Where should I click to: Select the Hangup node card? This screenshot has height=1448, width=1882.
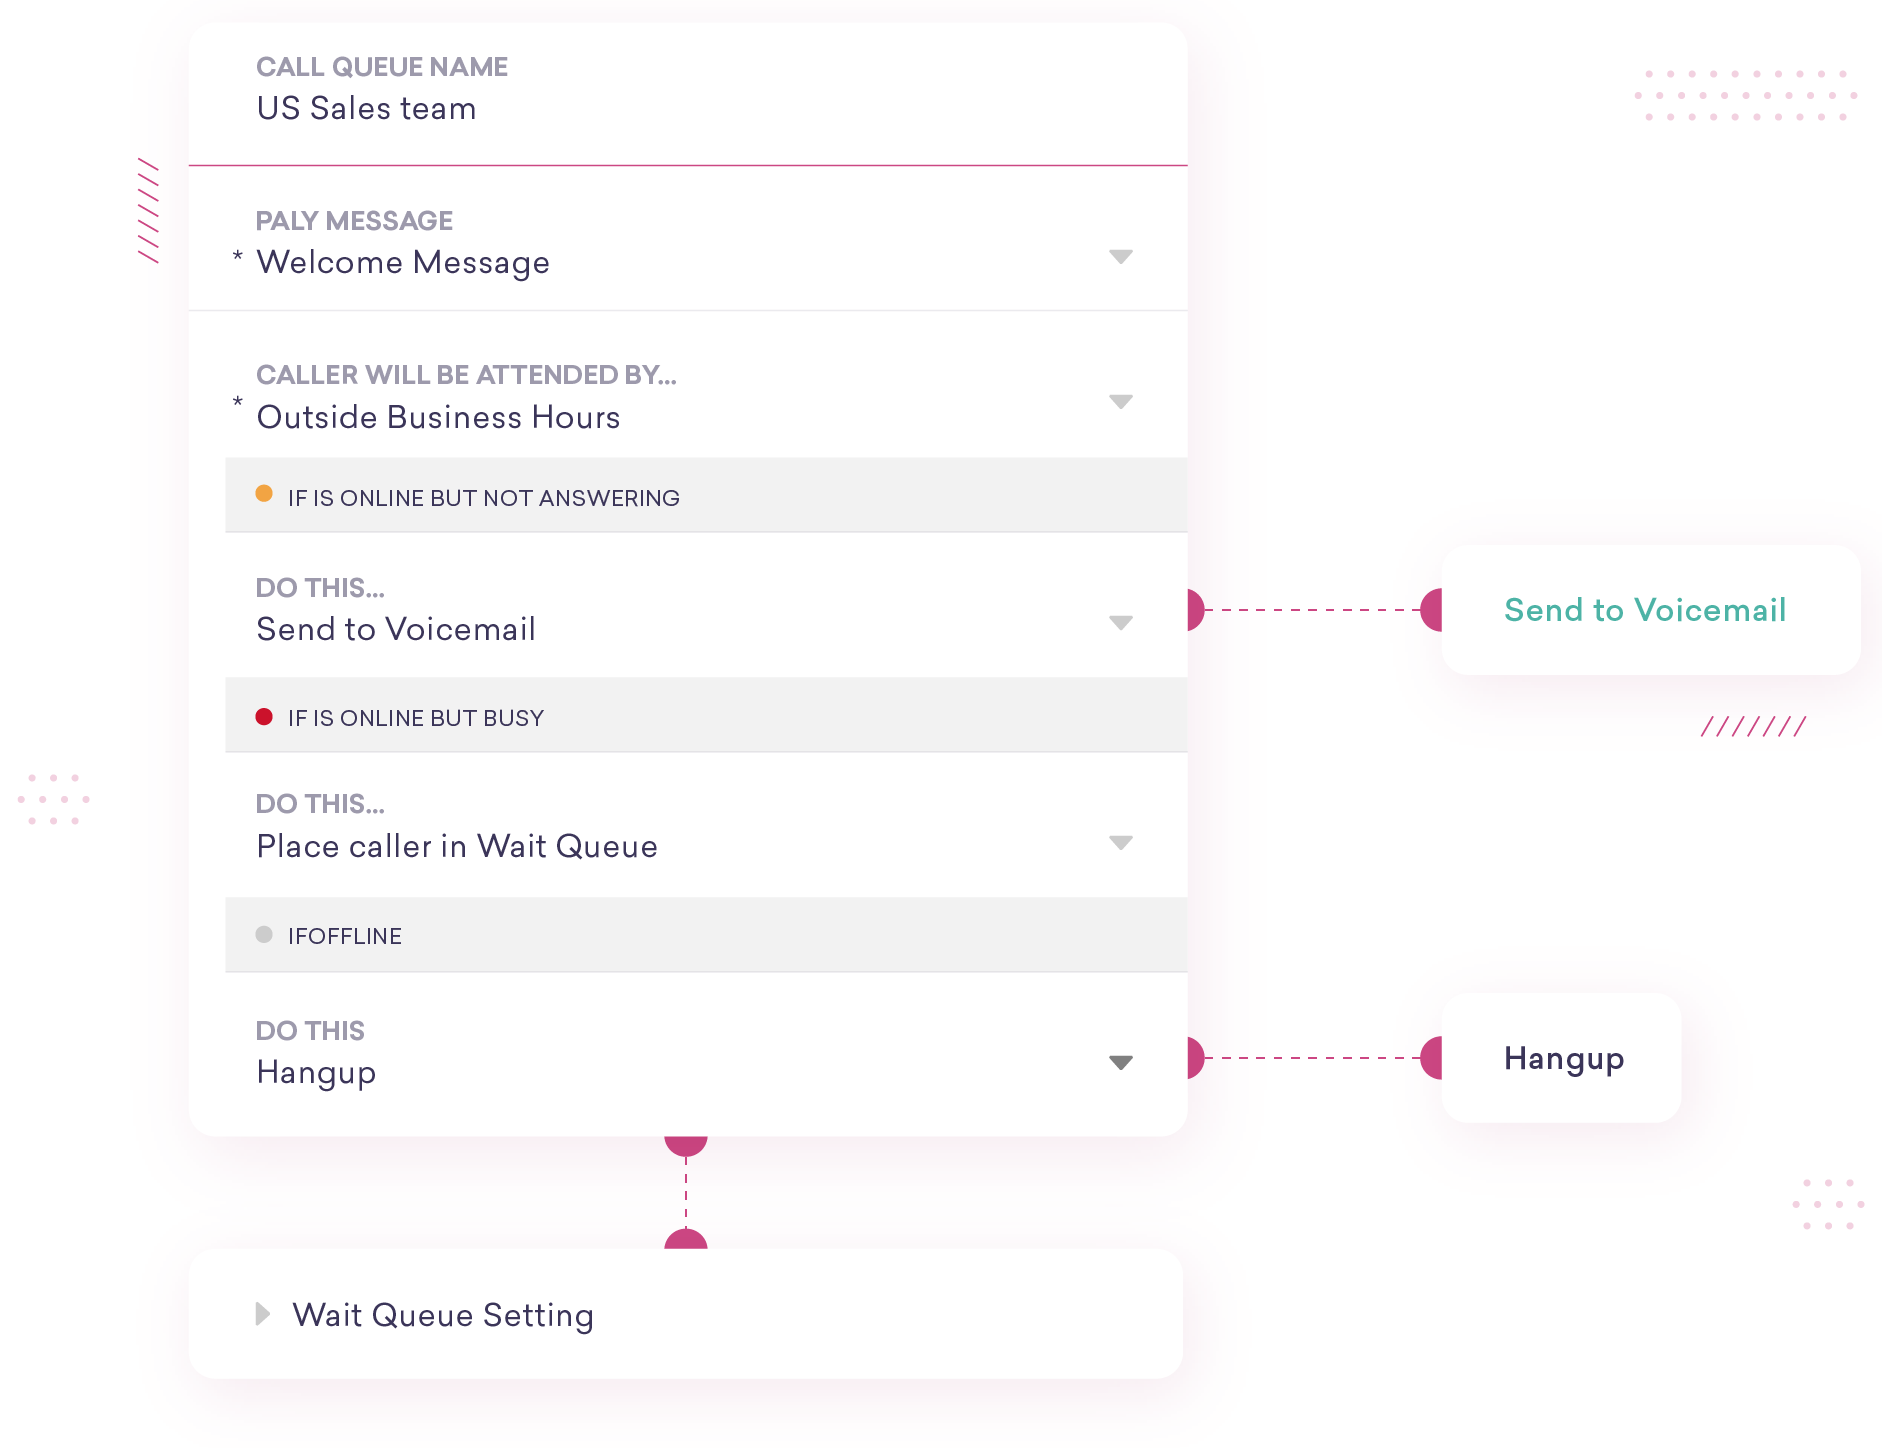[x=1562, y=1058]
